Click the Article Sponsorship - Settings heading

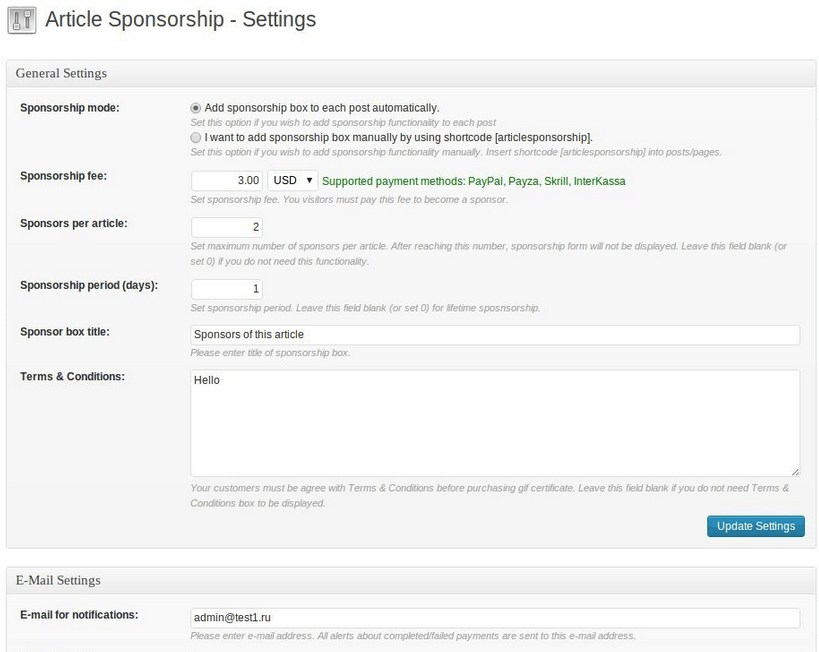click(181, 19)
